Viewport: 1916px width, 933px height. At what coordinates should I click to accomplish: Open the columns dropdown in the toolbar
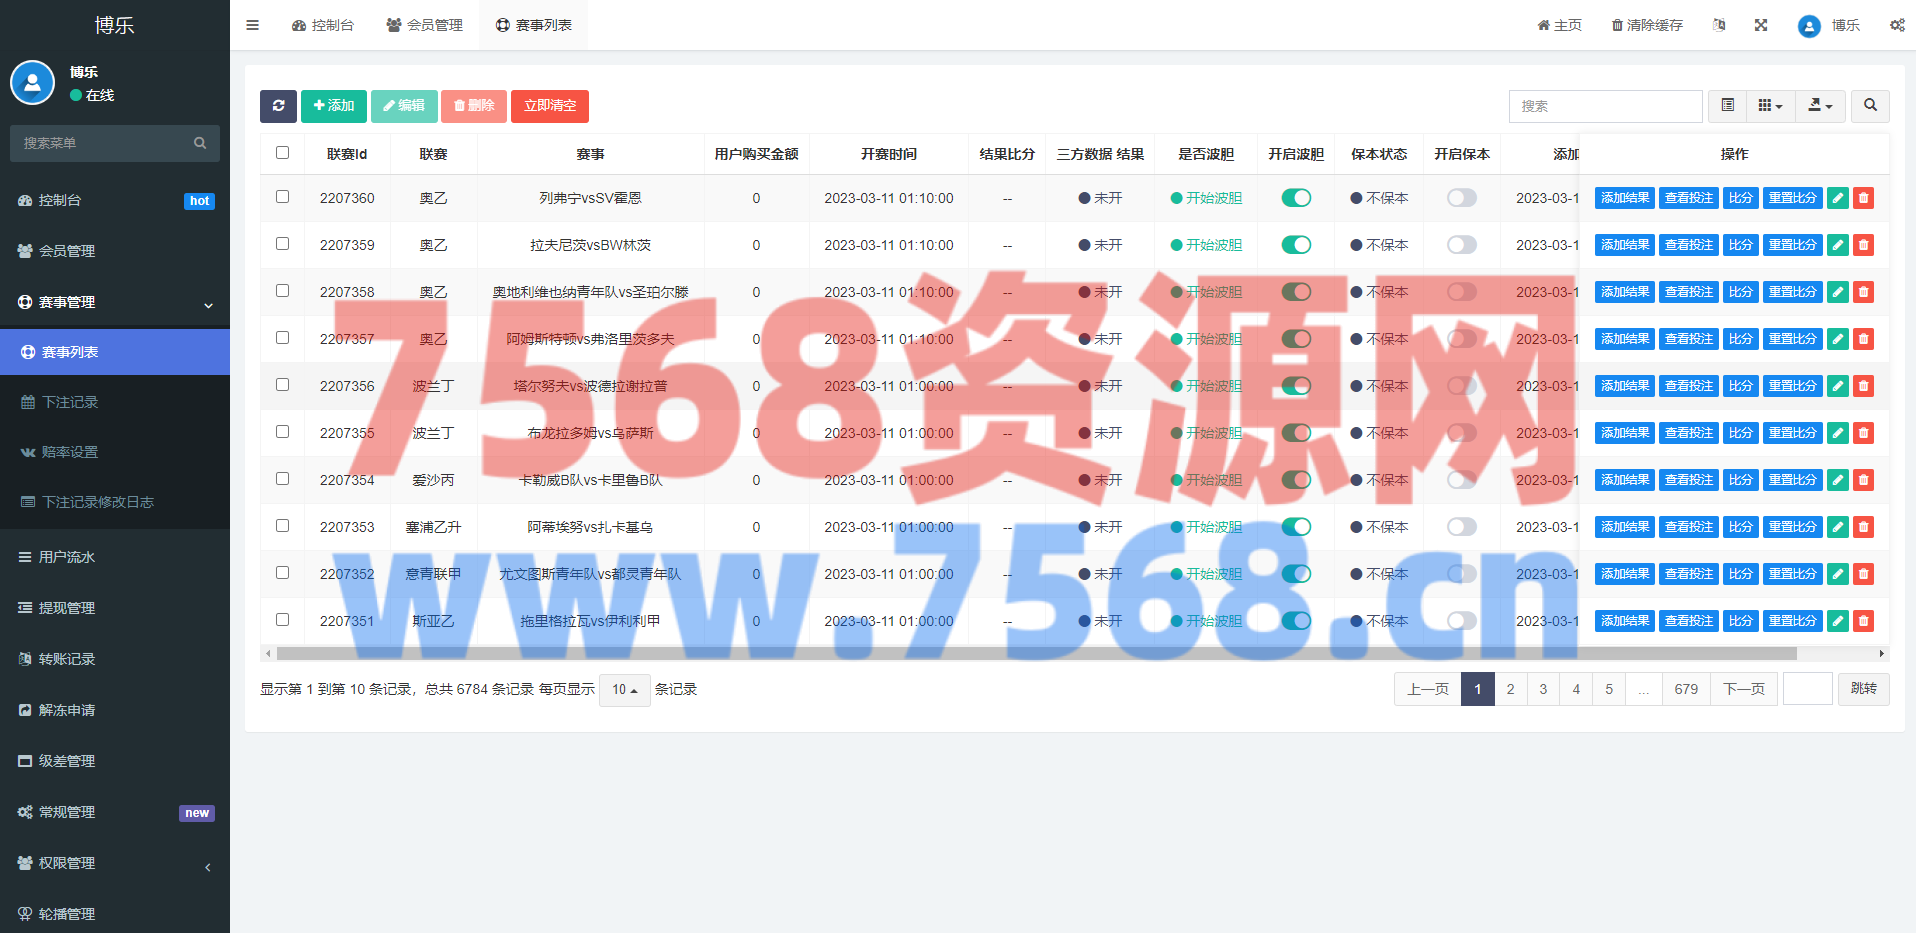pyautogui.click(x=1770, y=106)
